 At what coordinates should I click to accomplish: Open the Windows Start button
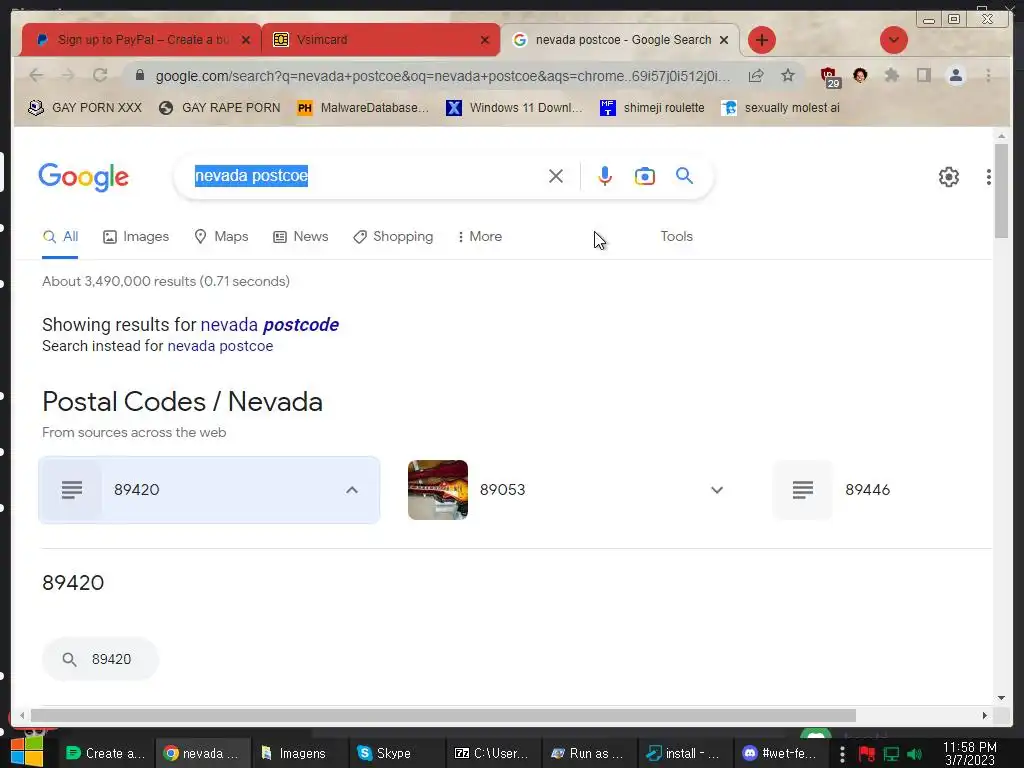coord(27,752)
